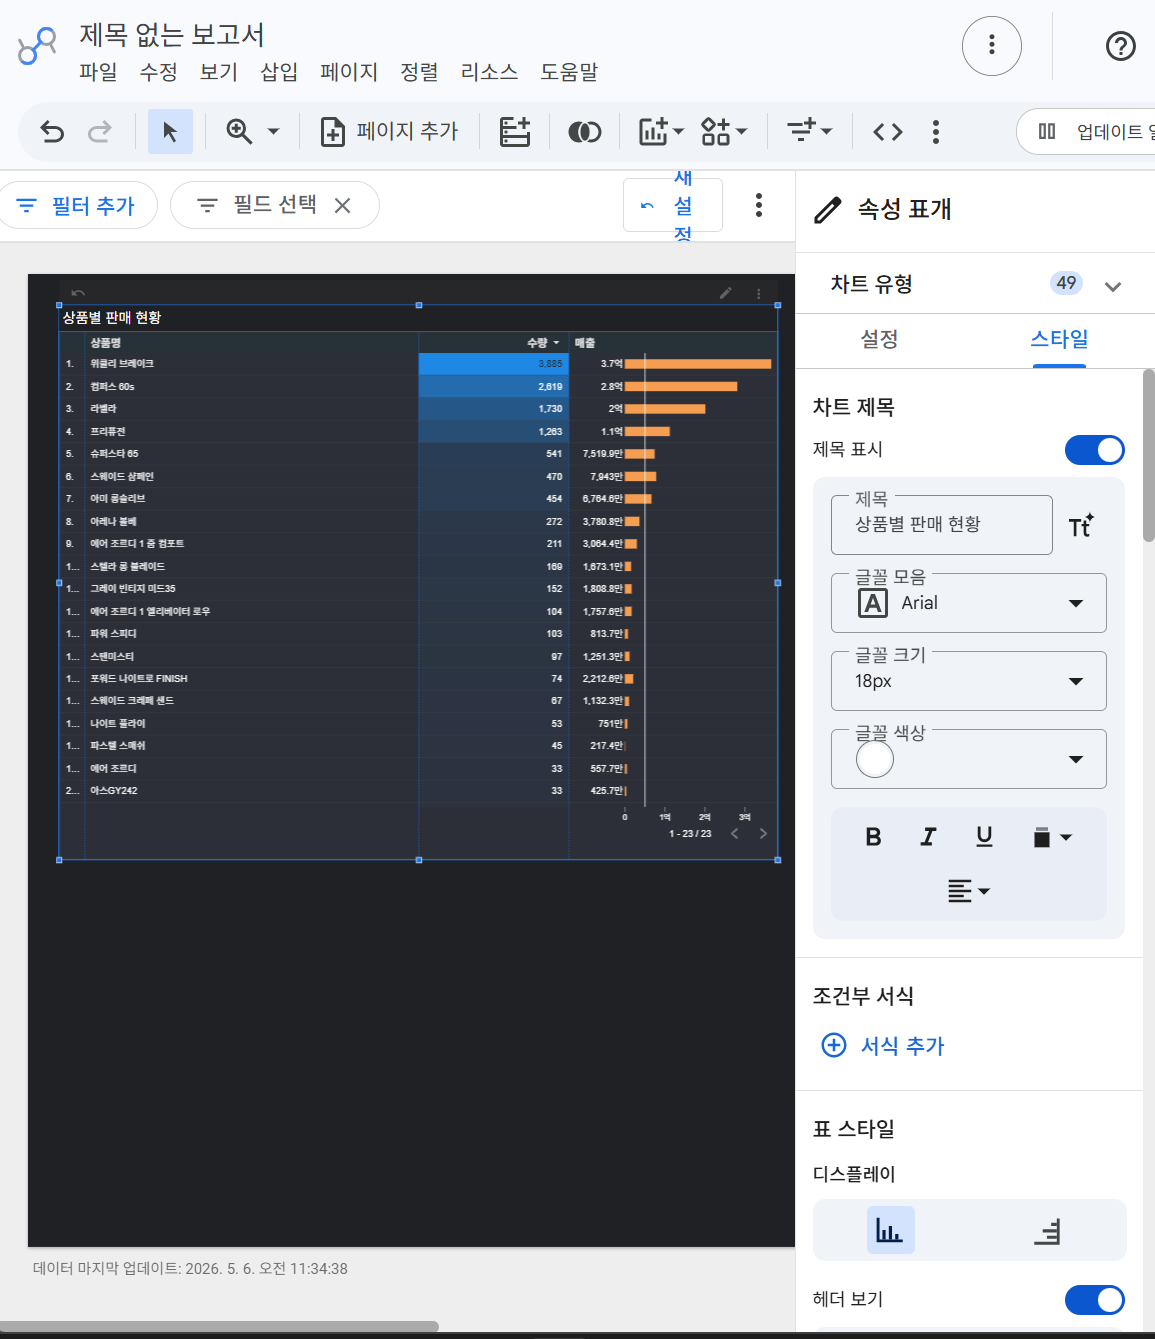The width and height of the screenshot is (1155, 1339).
Task: Open the title background fill color dropdown
Action: coord(1052,837)
